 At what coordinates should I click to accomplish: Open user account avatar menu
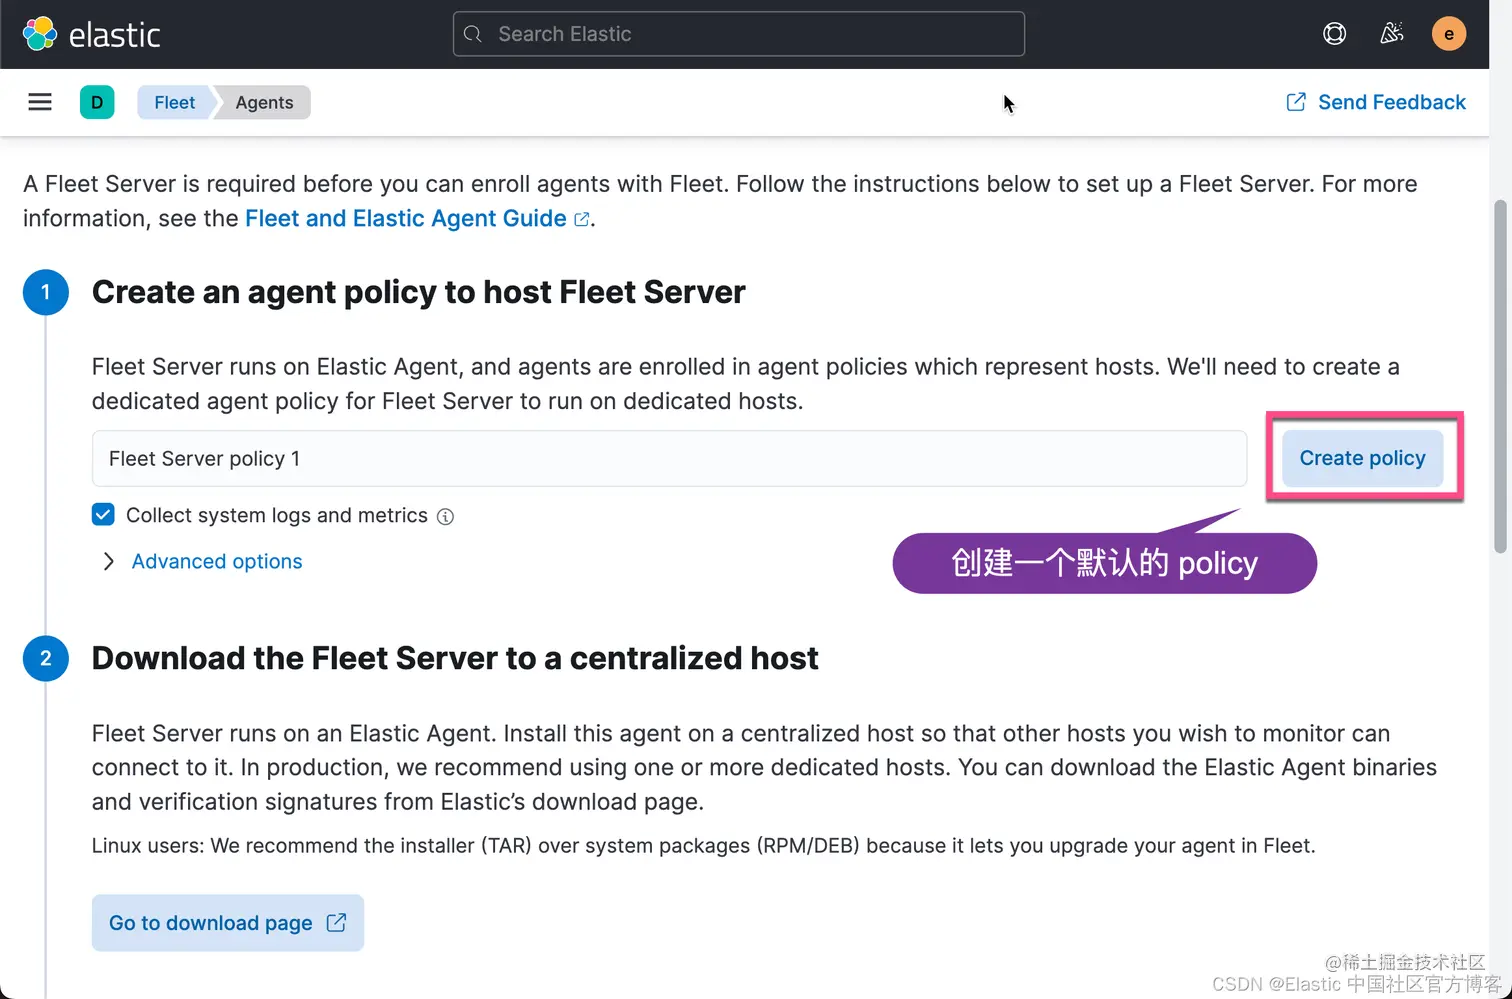coord(1449,34)
